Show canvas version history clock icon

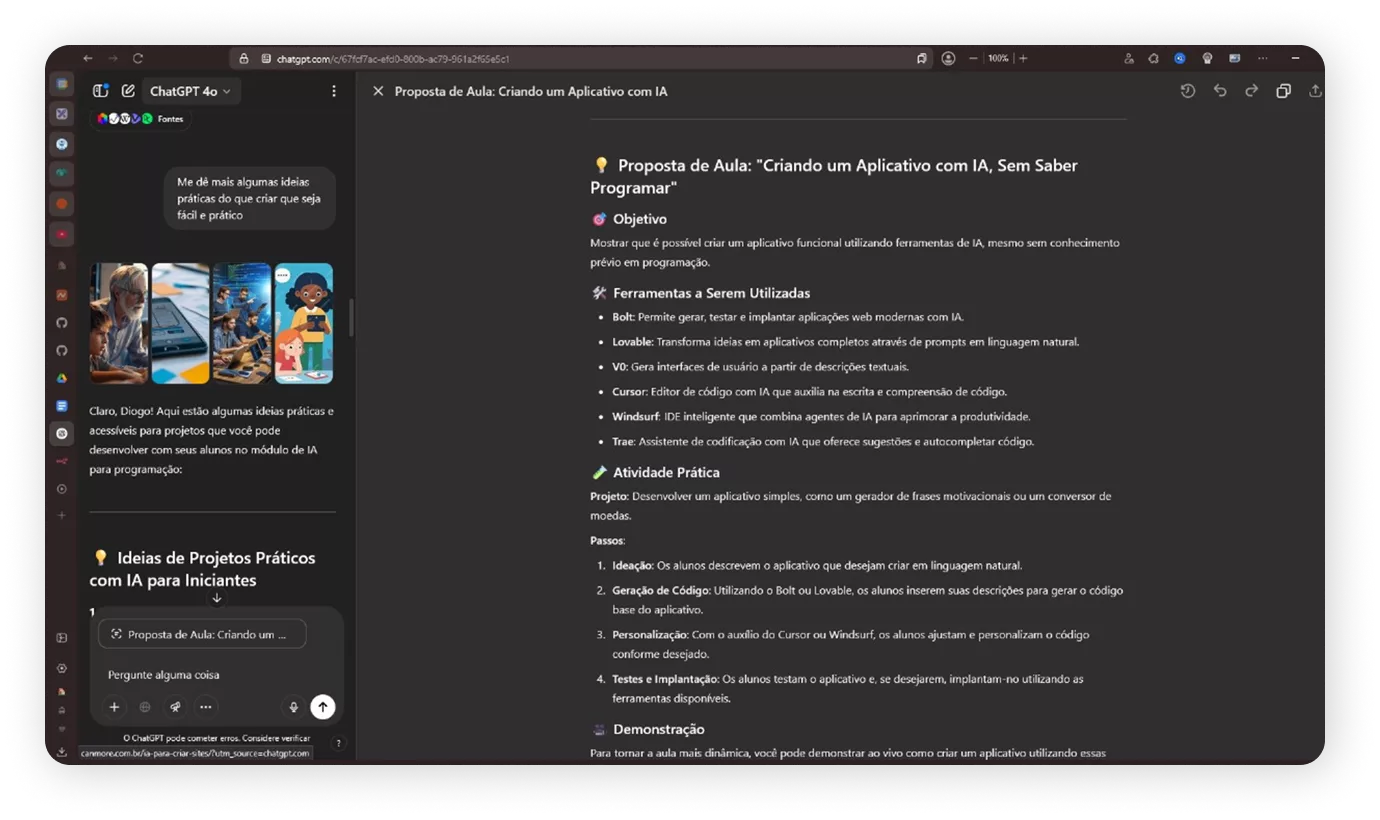[1187, 91]
